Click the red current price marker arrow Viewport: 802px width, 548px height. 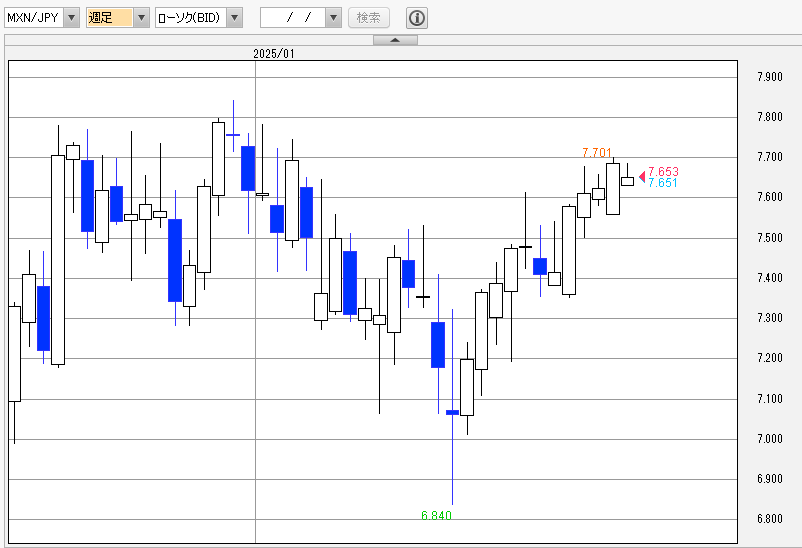(x=642, y=177)
